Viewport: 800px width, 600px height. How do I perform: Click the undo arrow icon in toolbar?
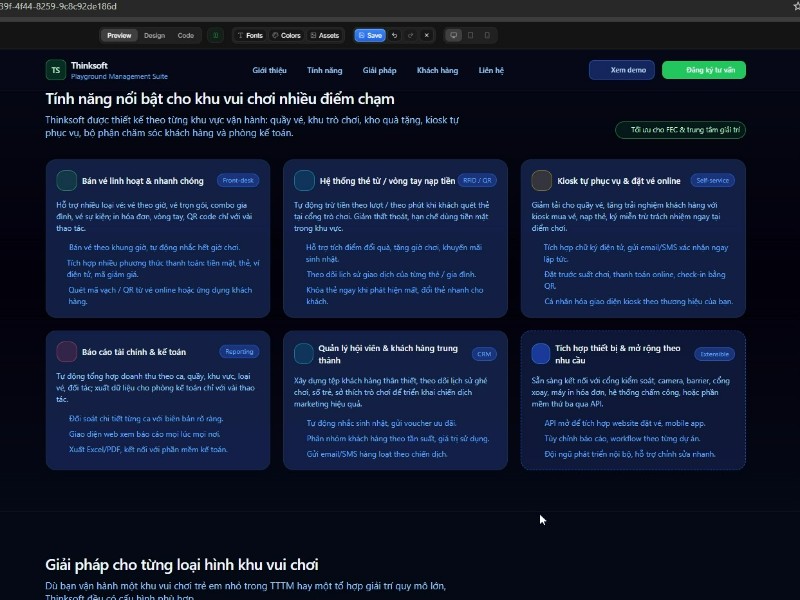[394, 35]
